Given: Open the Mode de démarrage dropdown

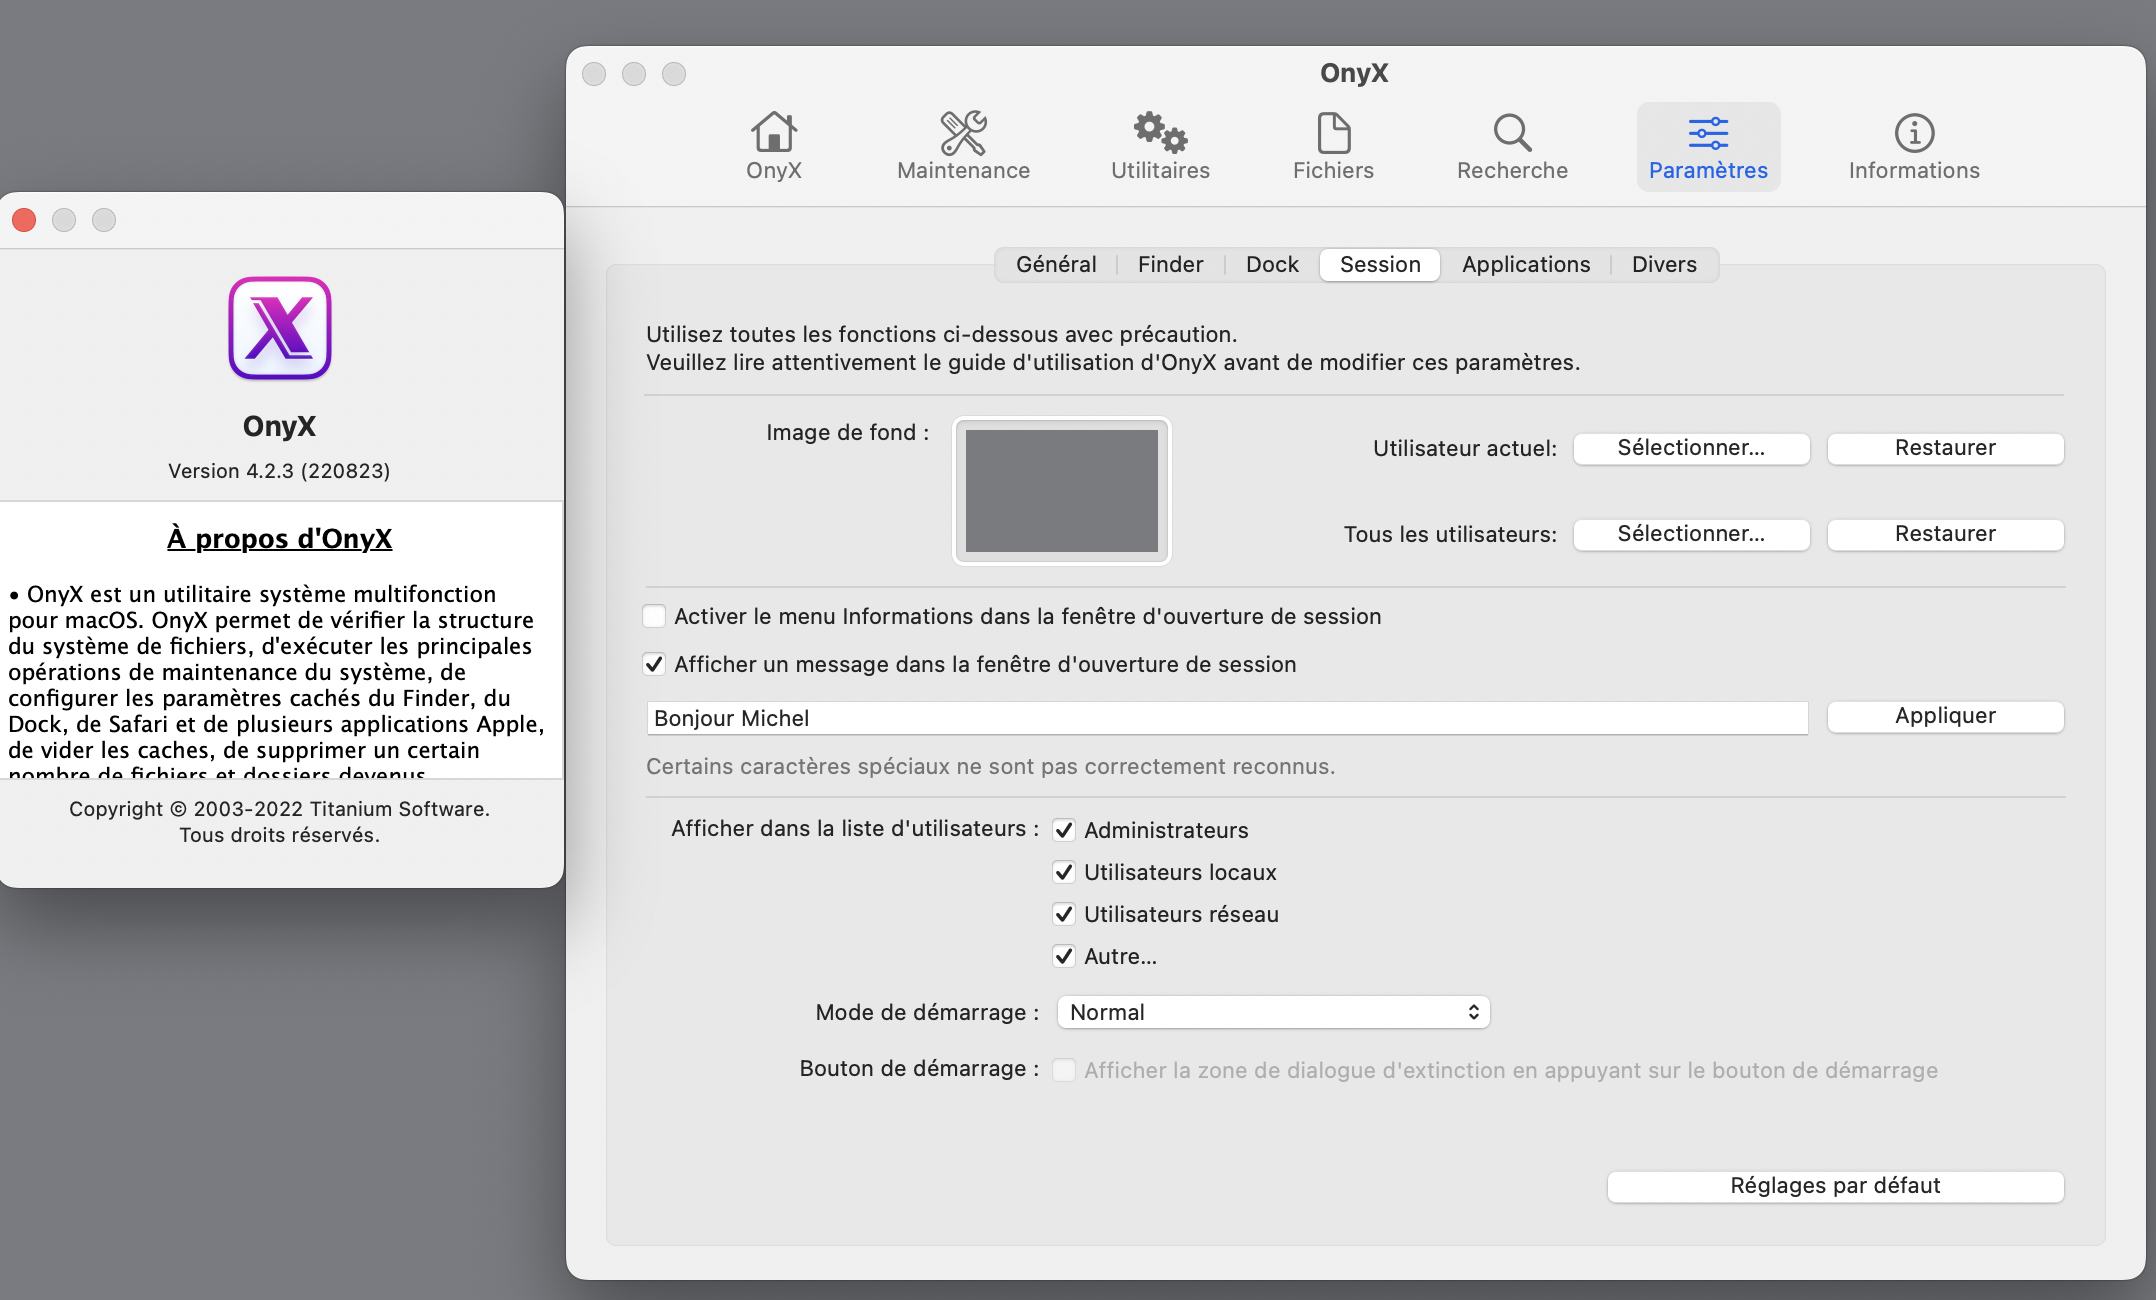Looking at the screenshot, I should pos(1273,1013).
